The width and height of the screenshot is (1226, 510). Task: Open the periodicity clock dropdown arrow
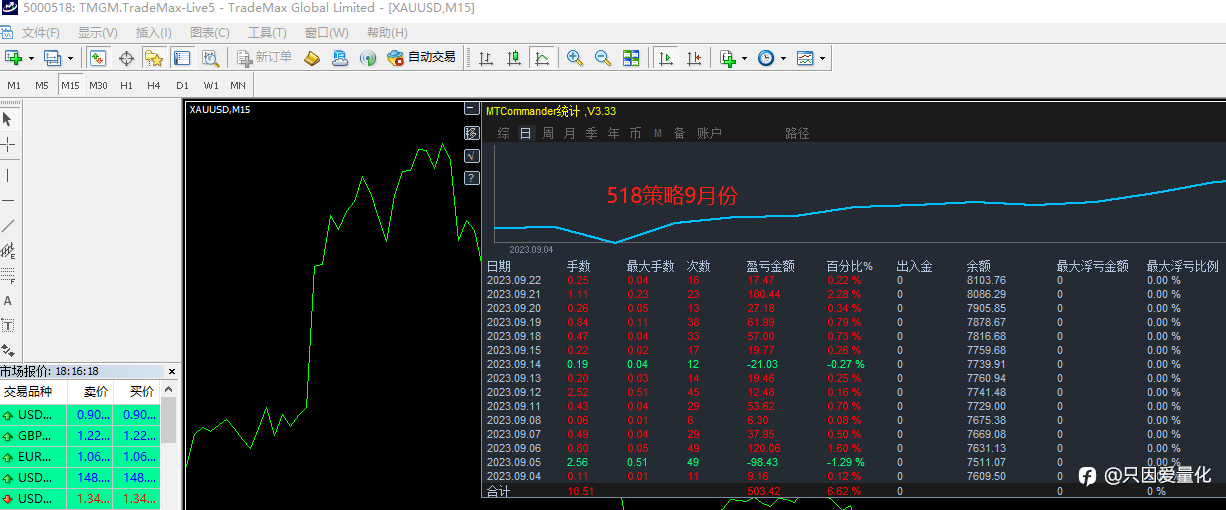[x=783, y=59]
